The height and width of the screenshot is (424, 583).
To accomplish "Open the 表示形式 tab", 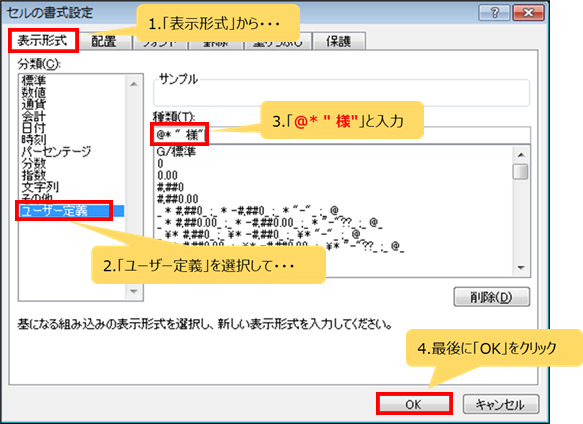I will tap(42, 41).
